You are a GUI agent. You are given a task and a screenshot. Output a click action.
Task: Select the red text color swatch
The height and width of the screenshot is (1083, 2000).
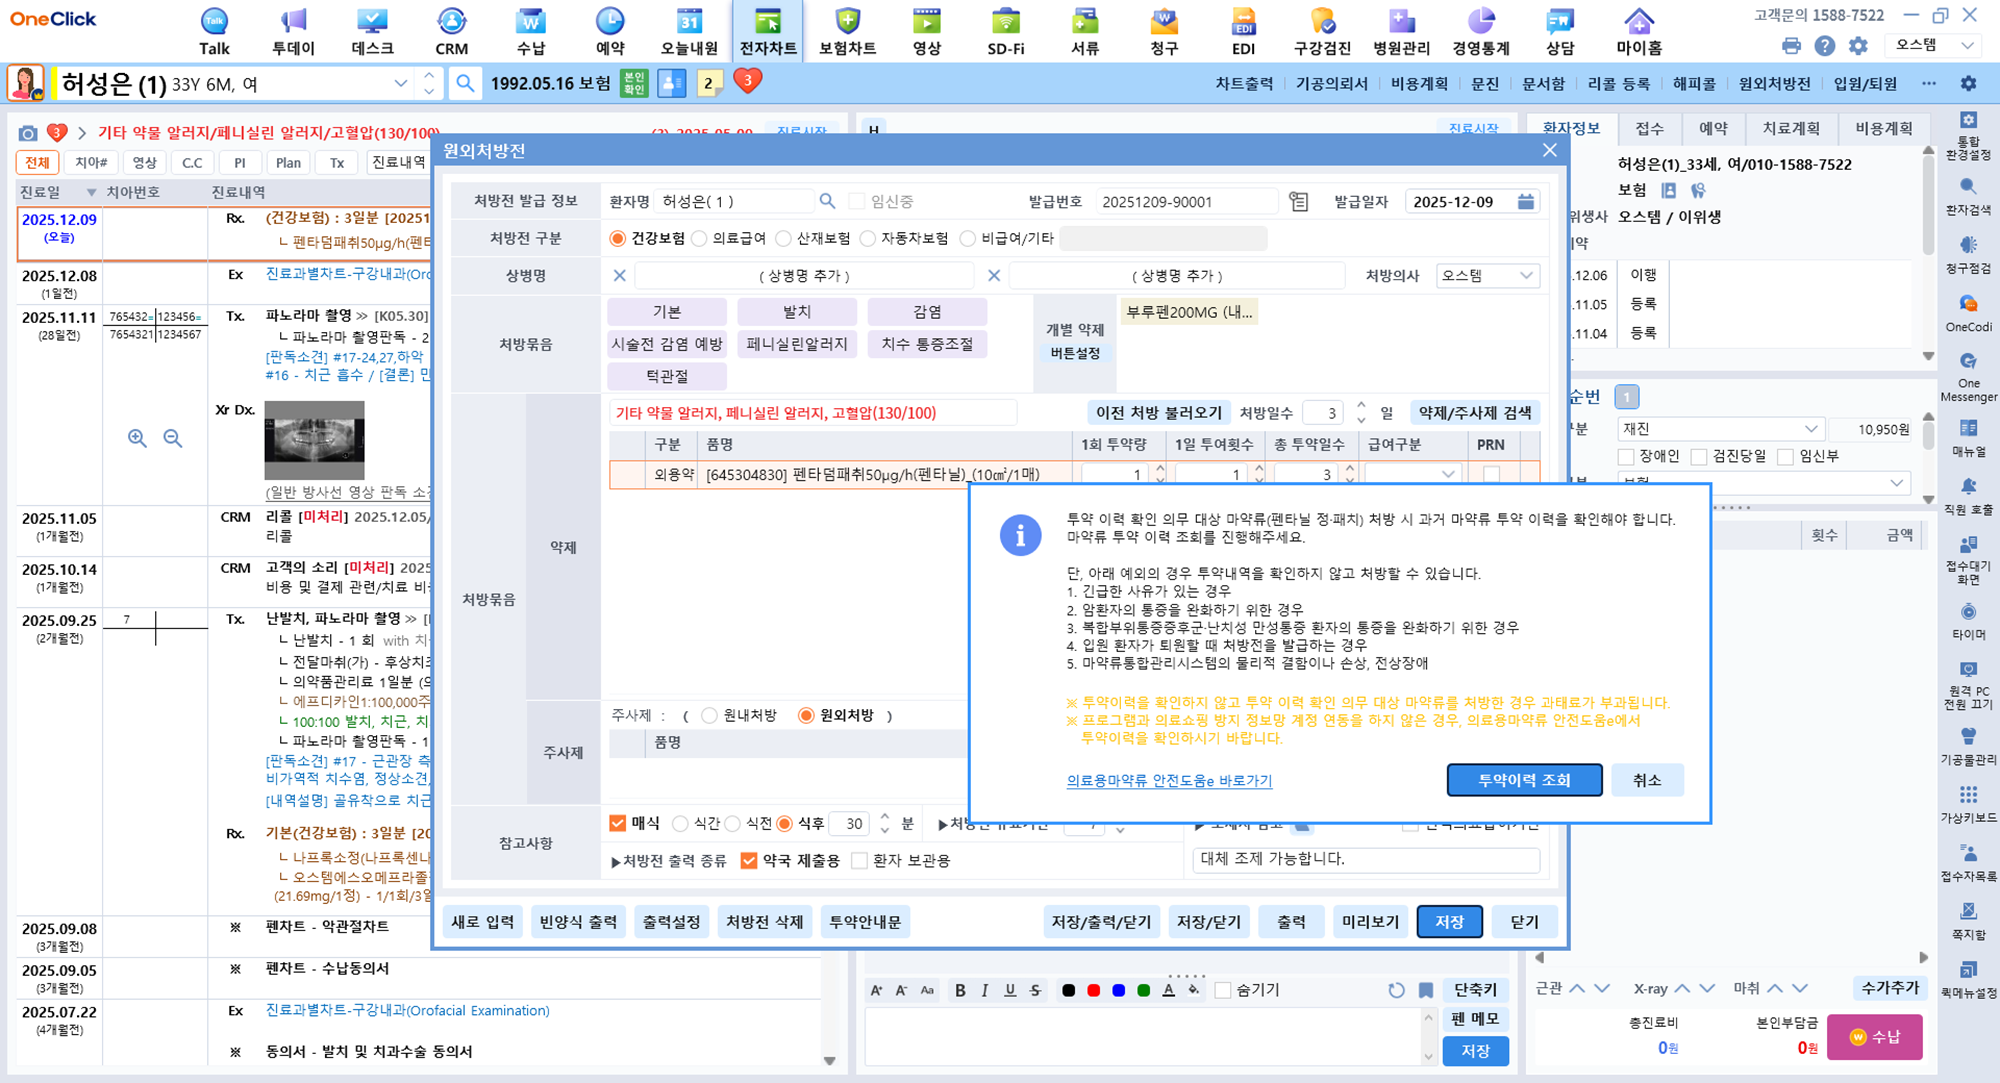tap(1093, 990)
